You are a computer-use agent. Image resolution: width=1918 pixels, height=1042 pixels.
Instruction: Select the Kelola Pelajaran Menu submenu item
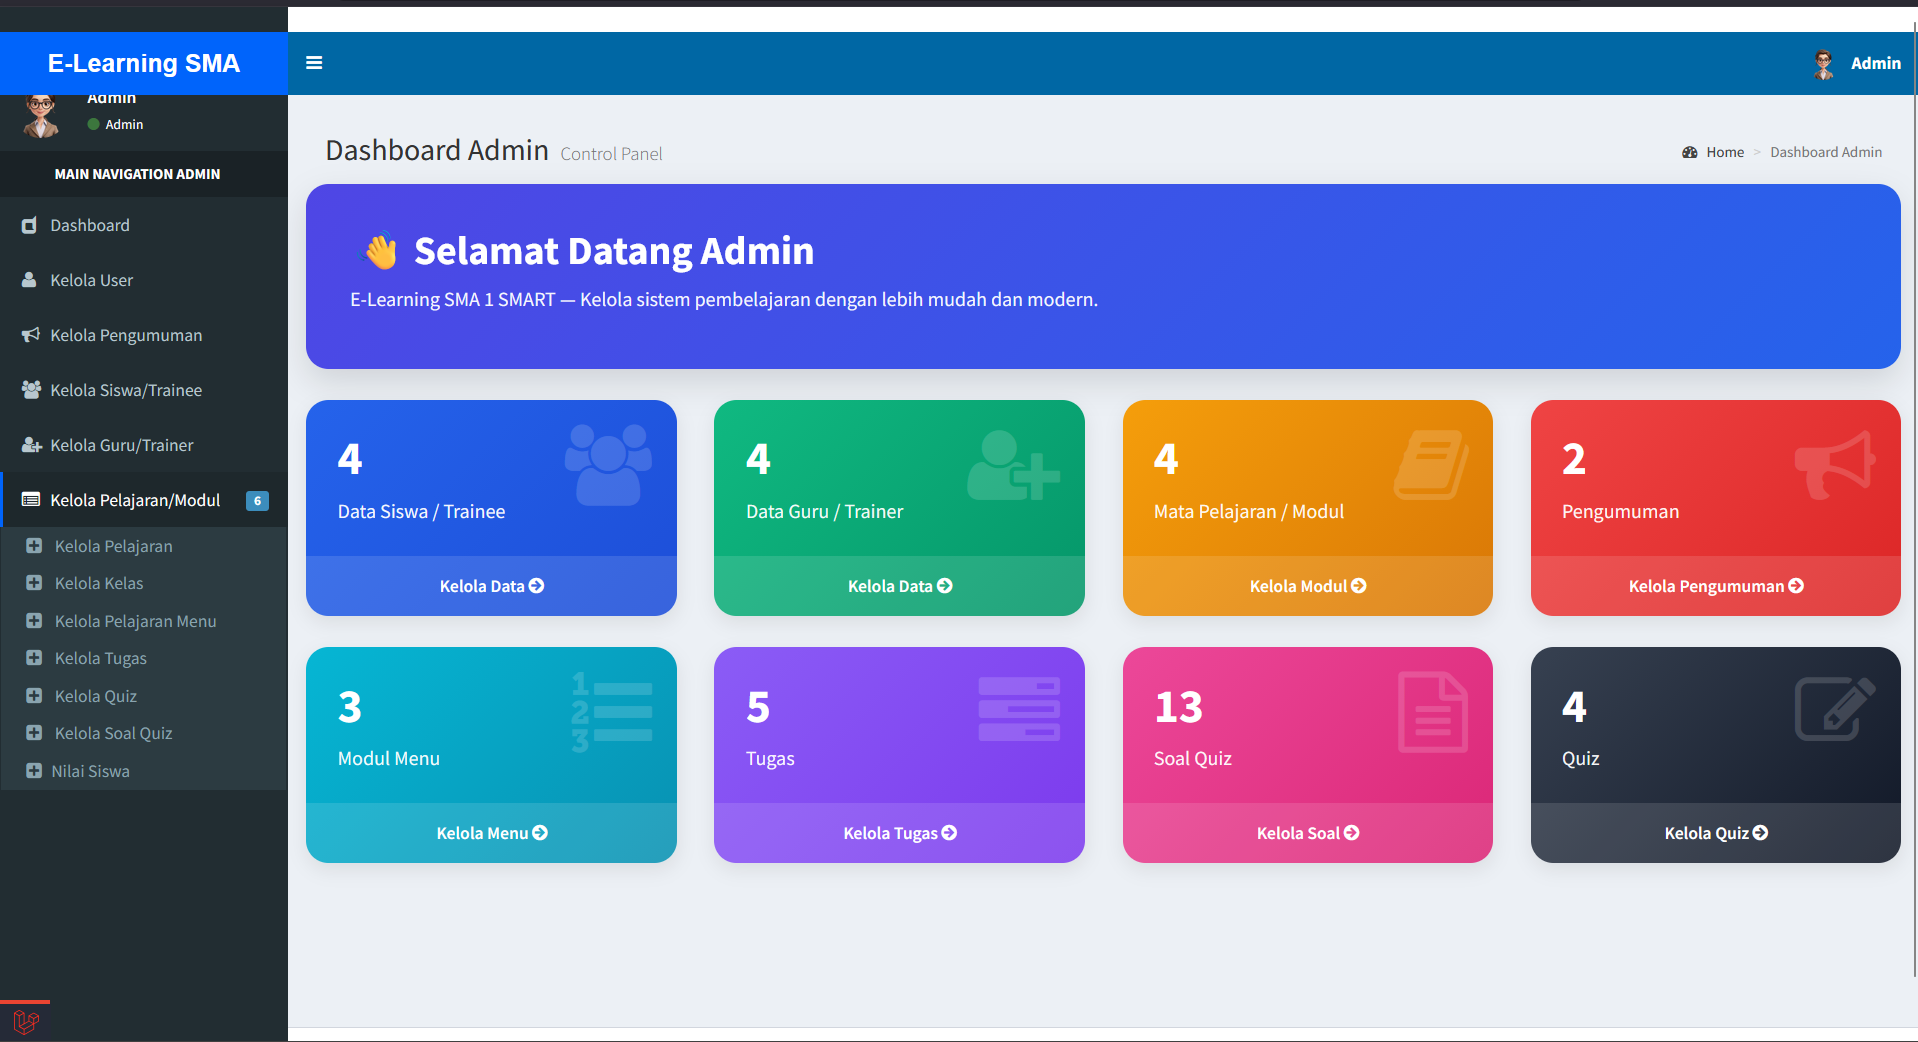point(144,621)
